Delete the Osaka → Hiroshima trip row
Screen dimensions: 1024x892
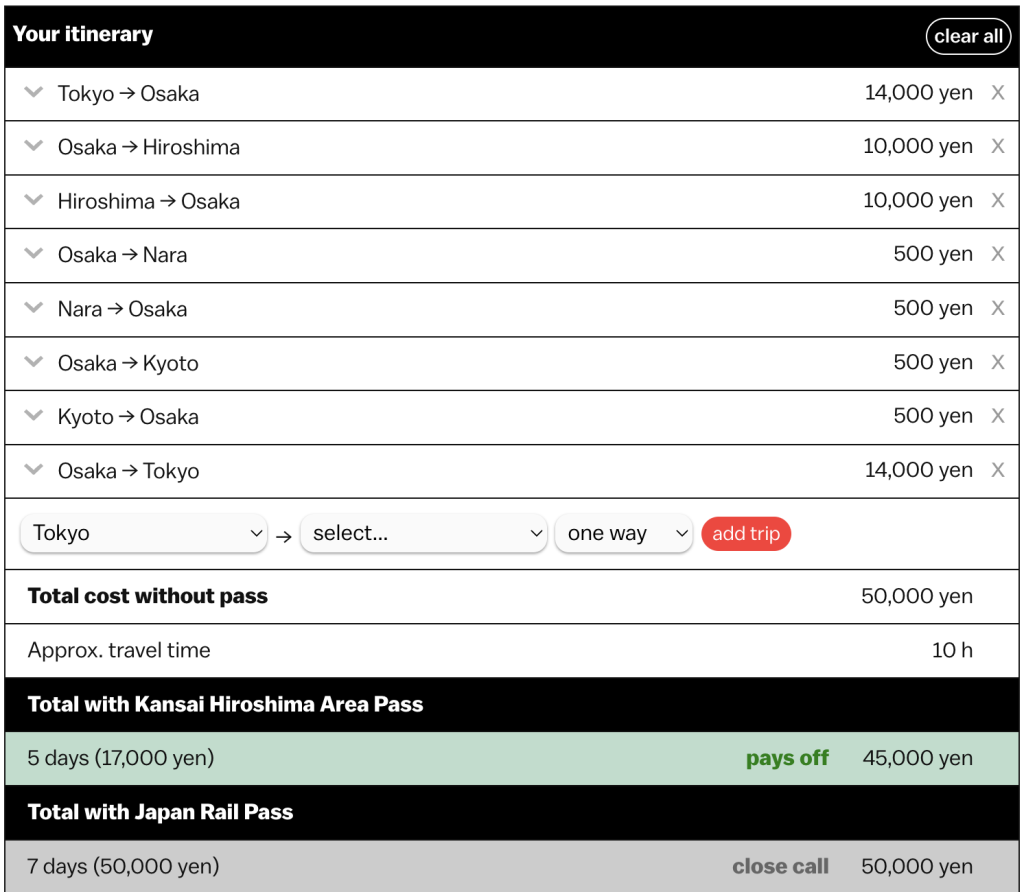pos(997,147)
